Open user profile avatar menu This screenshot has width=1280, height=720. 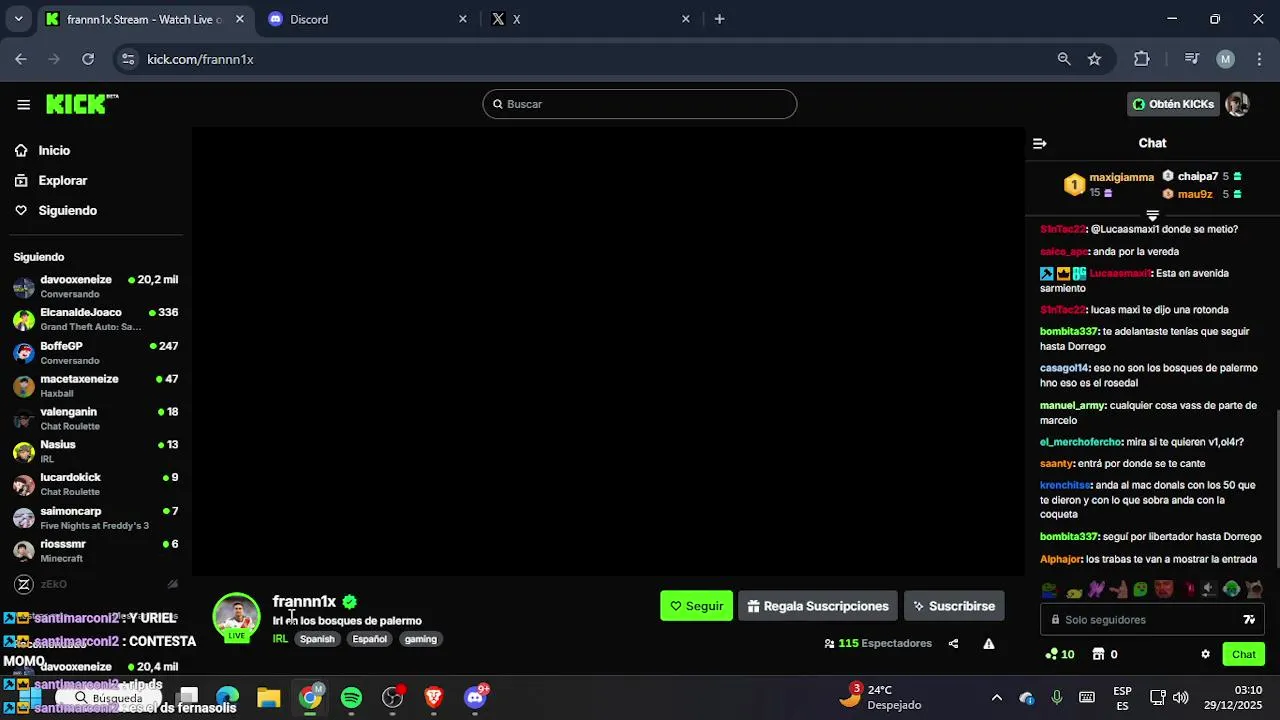pyautogui.click(x=1238, y=104)
